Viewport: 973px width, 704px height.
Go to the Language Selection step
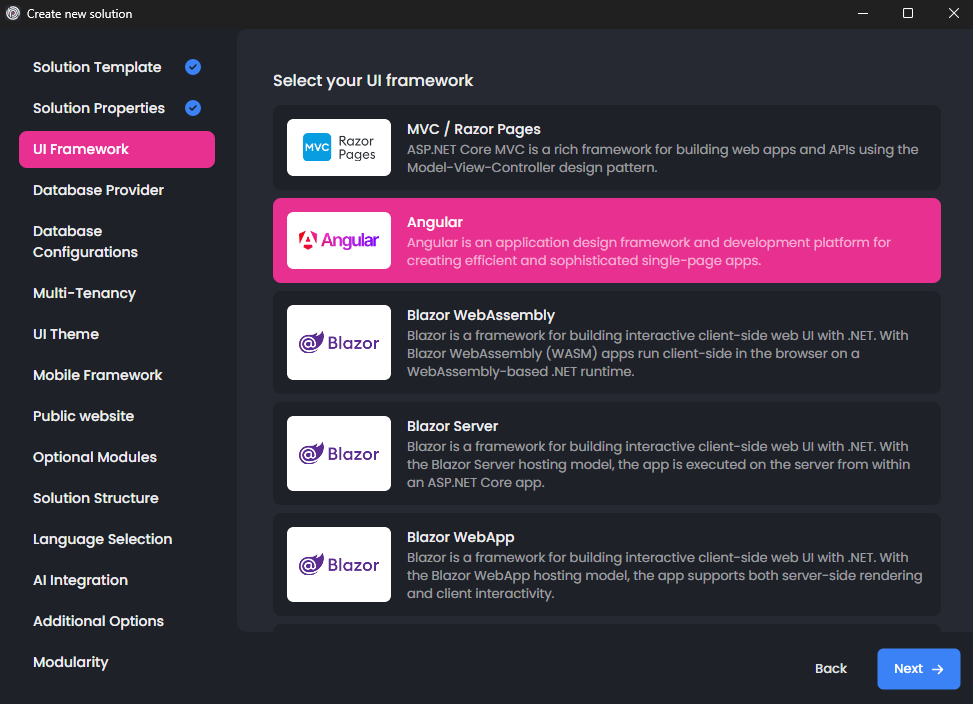point(102,539)
